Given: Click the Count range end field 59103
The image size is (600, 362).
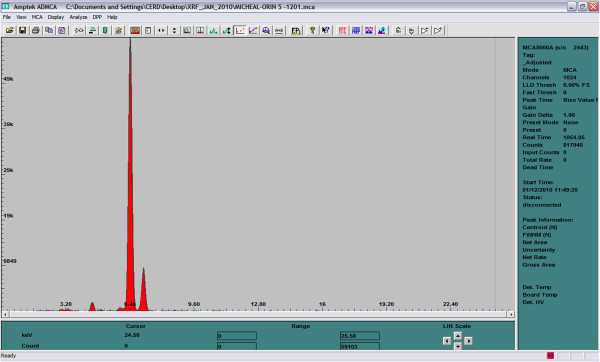Looking at the screenshot, I should tap(360, 346).
